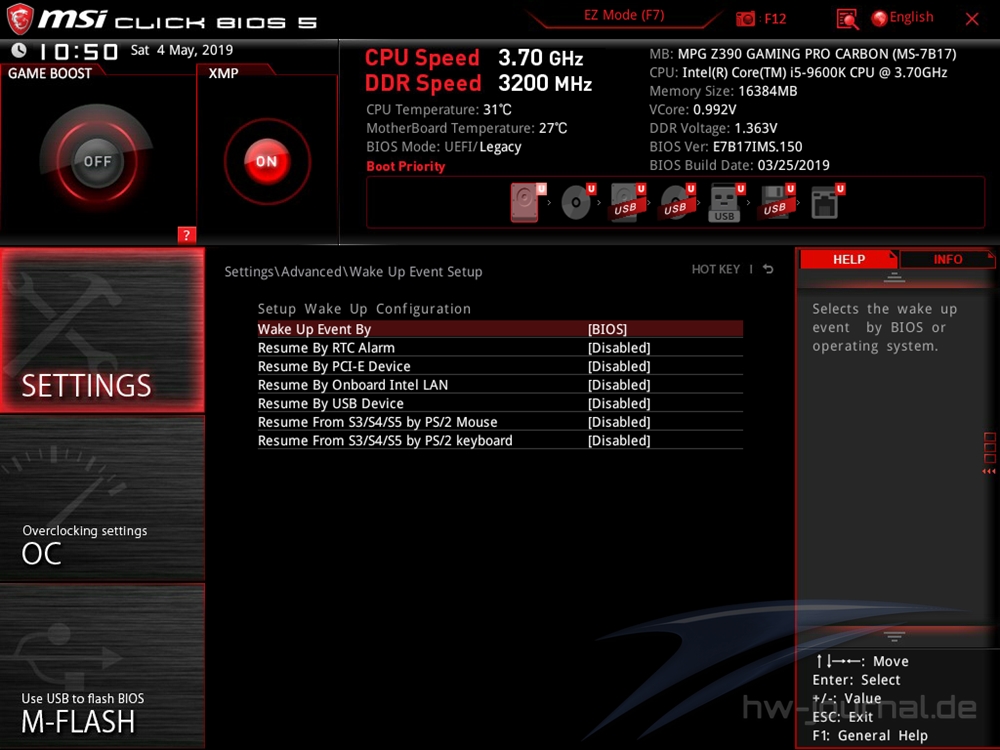Change Resume From S3/S4/S5 by PS/2 Mouse value

[500, 422]
